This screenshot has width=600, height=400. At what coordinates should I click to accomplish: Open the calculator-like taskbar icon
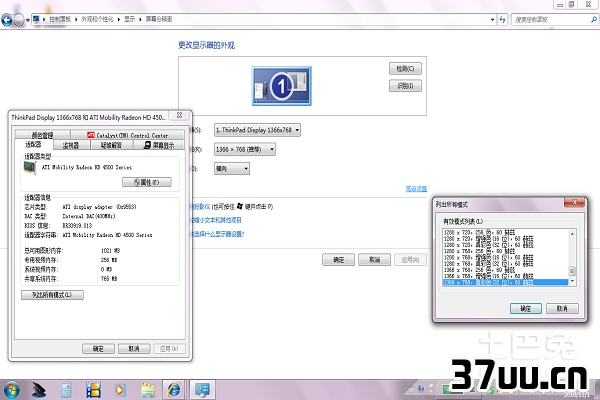[x=66, y=390]
